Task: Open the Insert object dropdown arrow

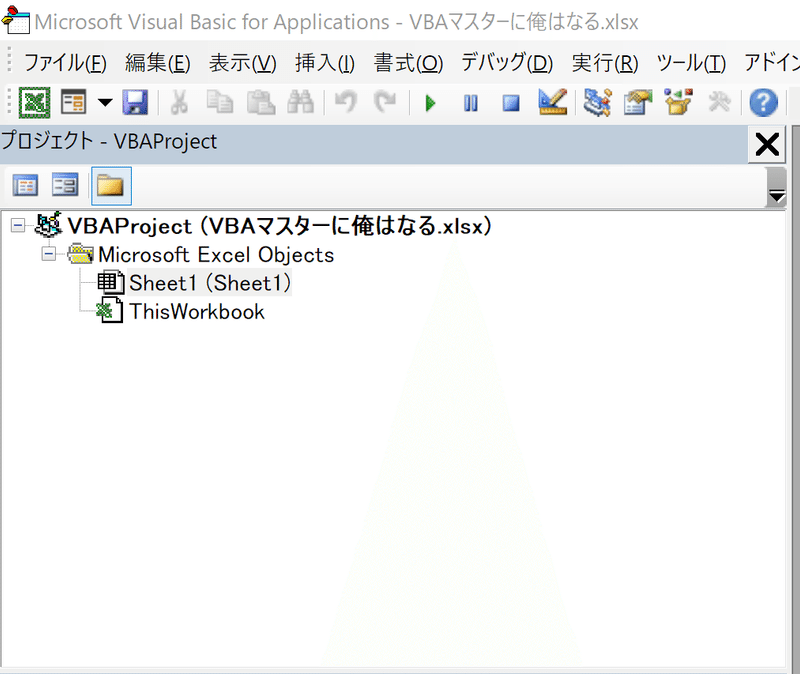Action: [x=105, y=103]
